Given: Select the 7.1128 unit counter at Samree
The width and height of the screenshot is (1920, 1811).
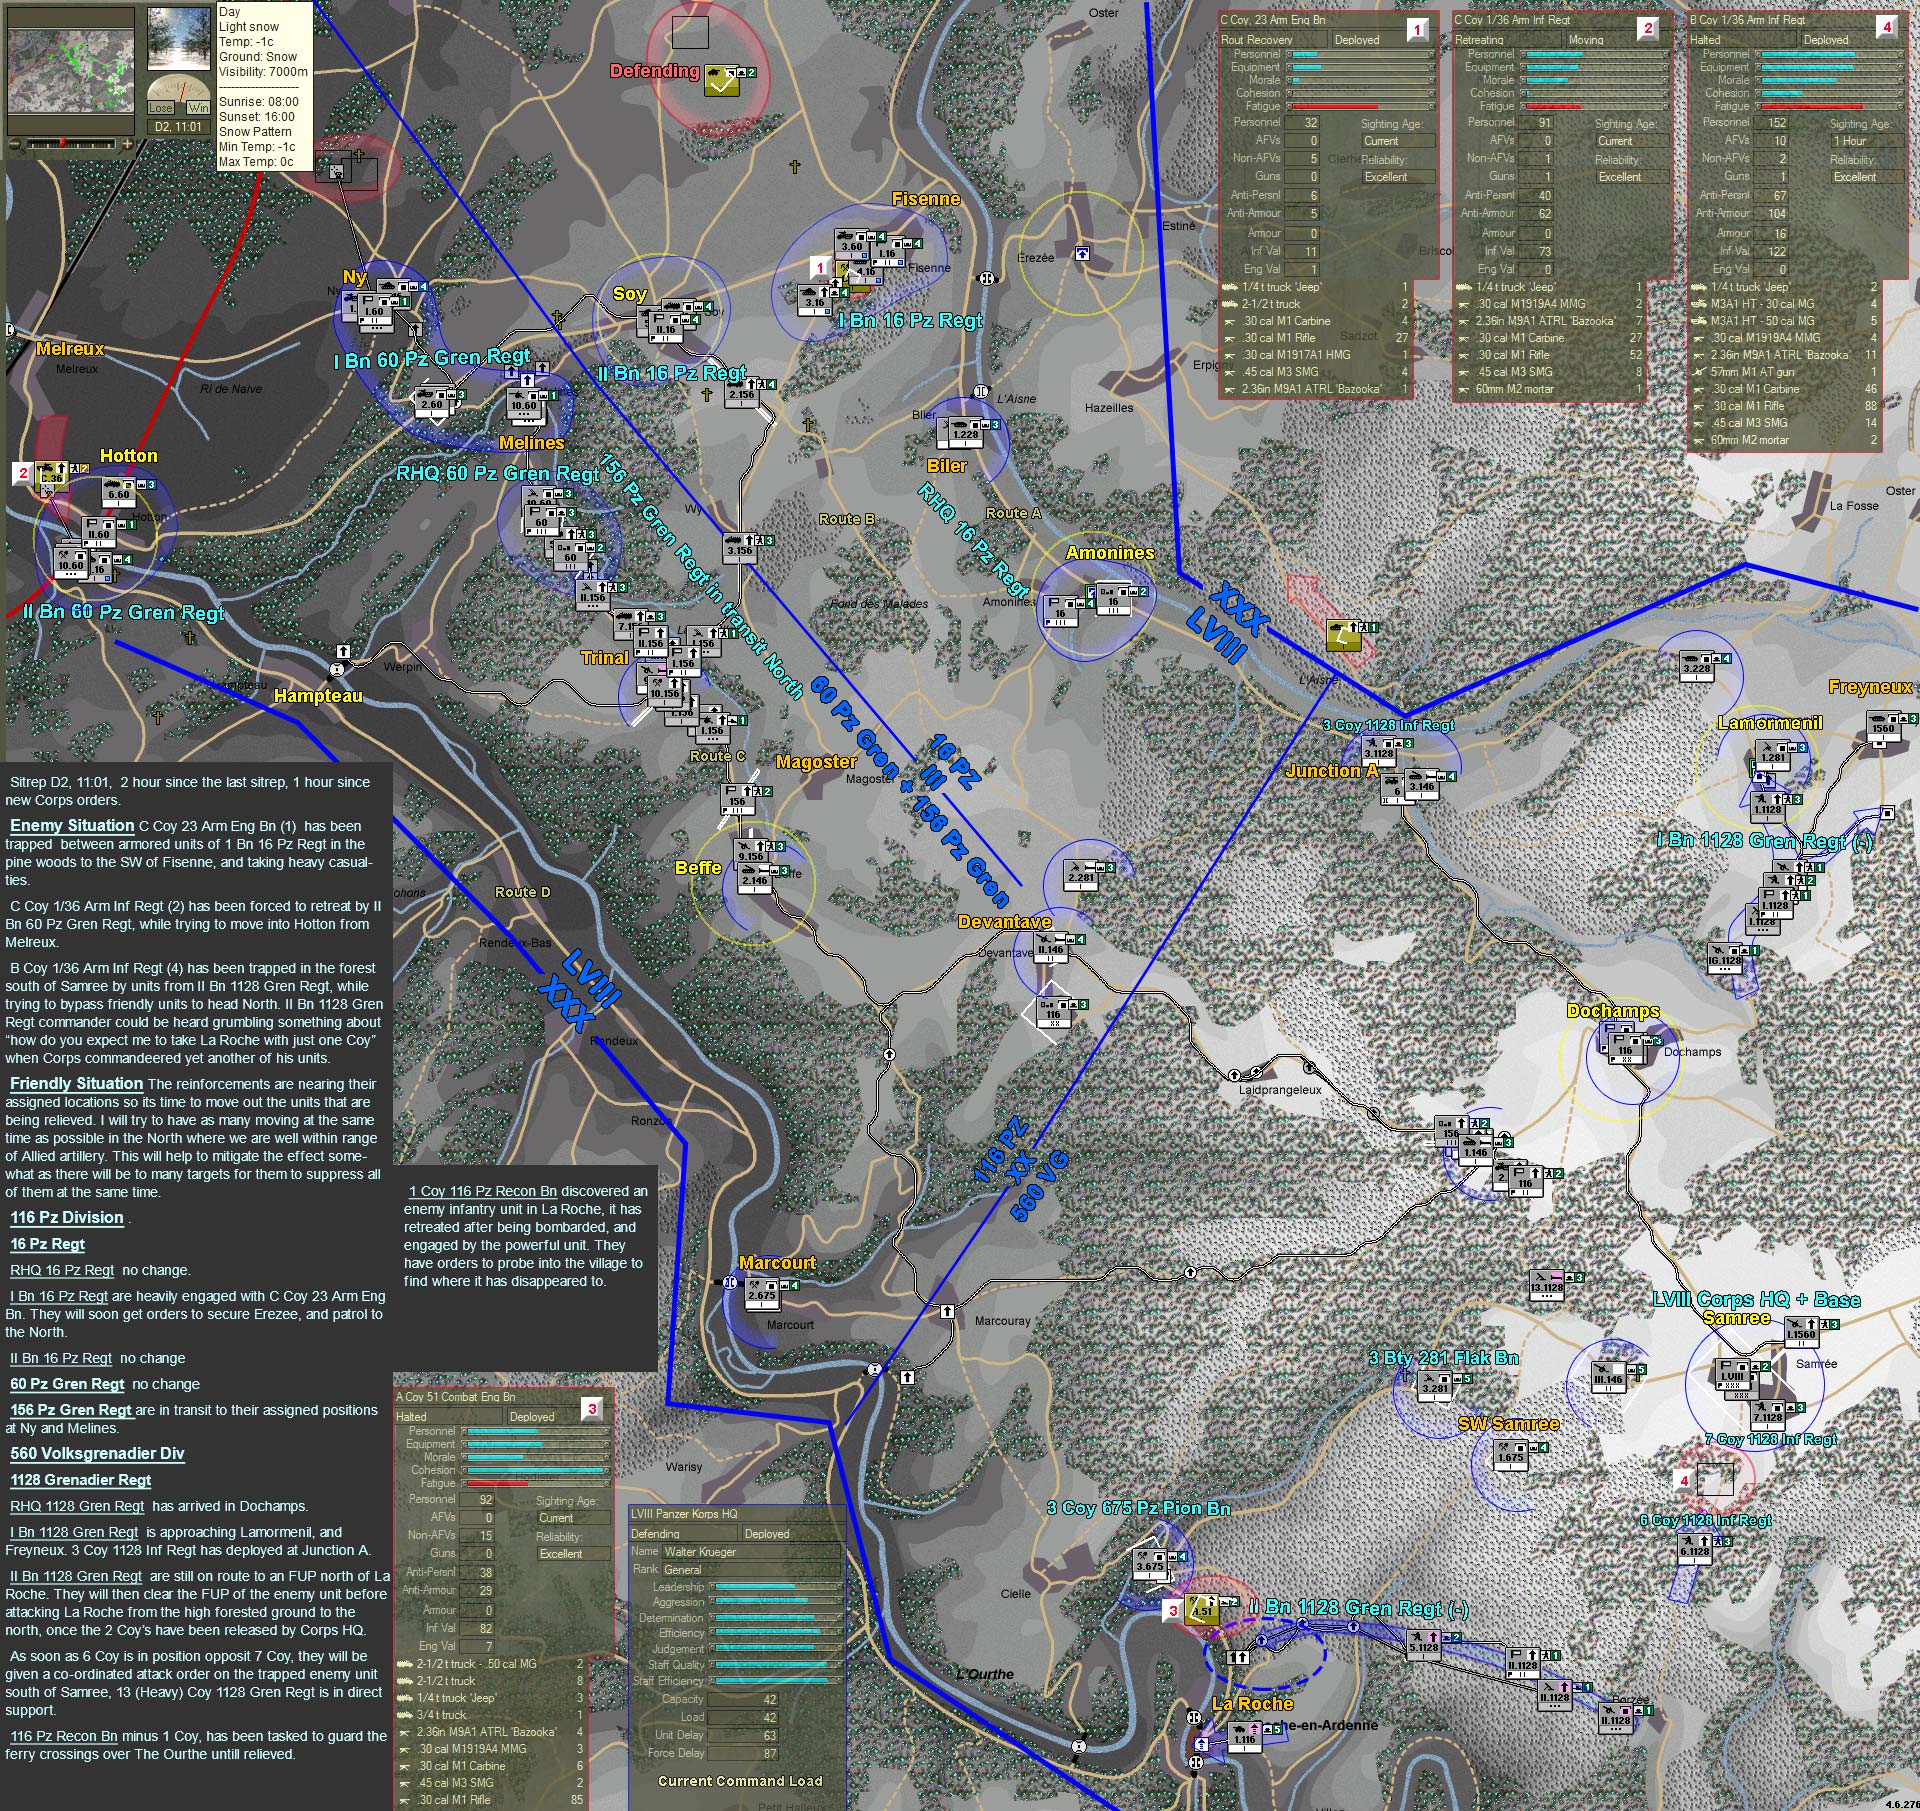Looking at the screenshot, I should point(1767,1416).
